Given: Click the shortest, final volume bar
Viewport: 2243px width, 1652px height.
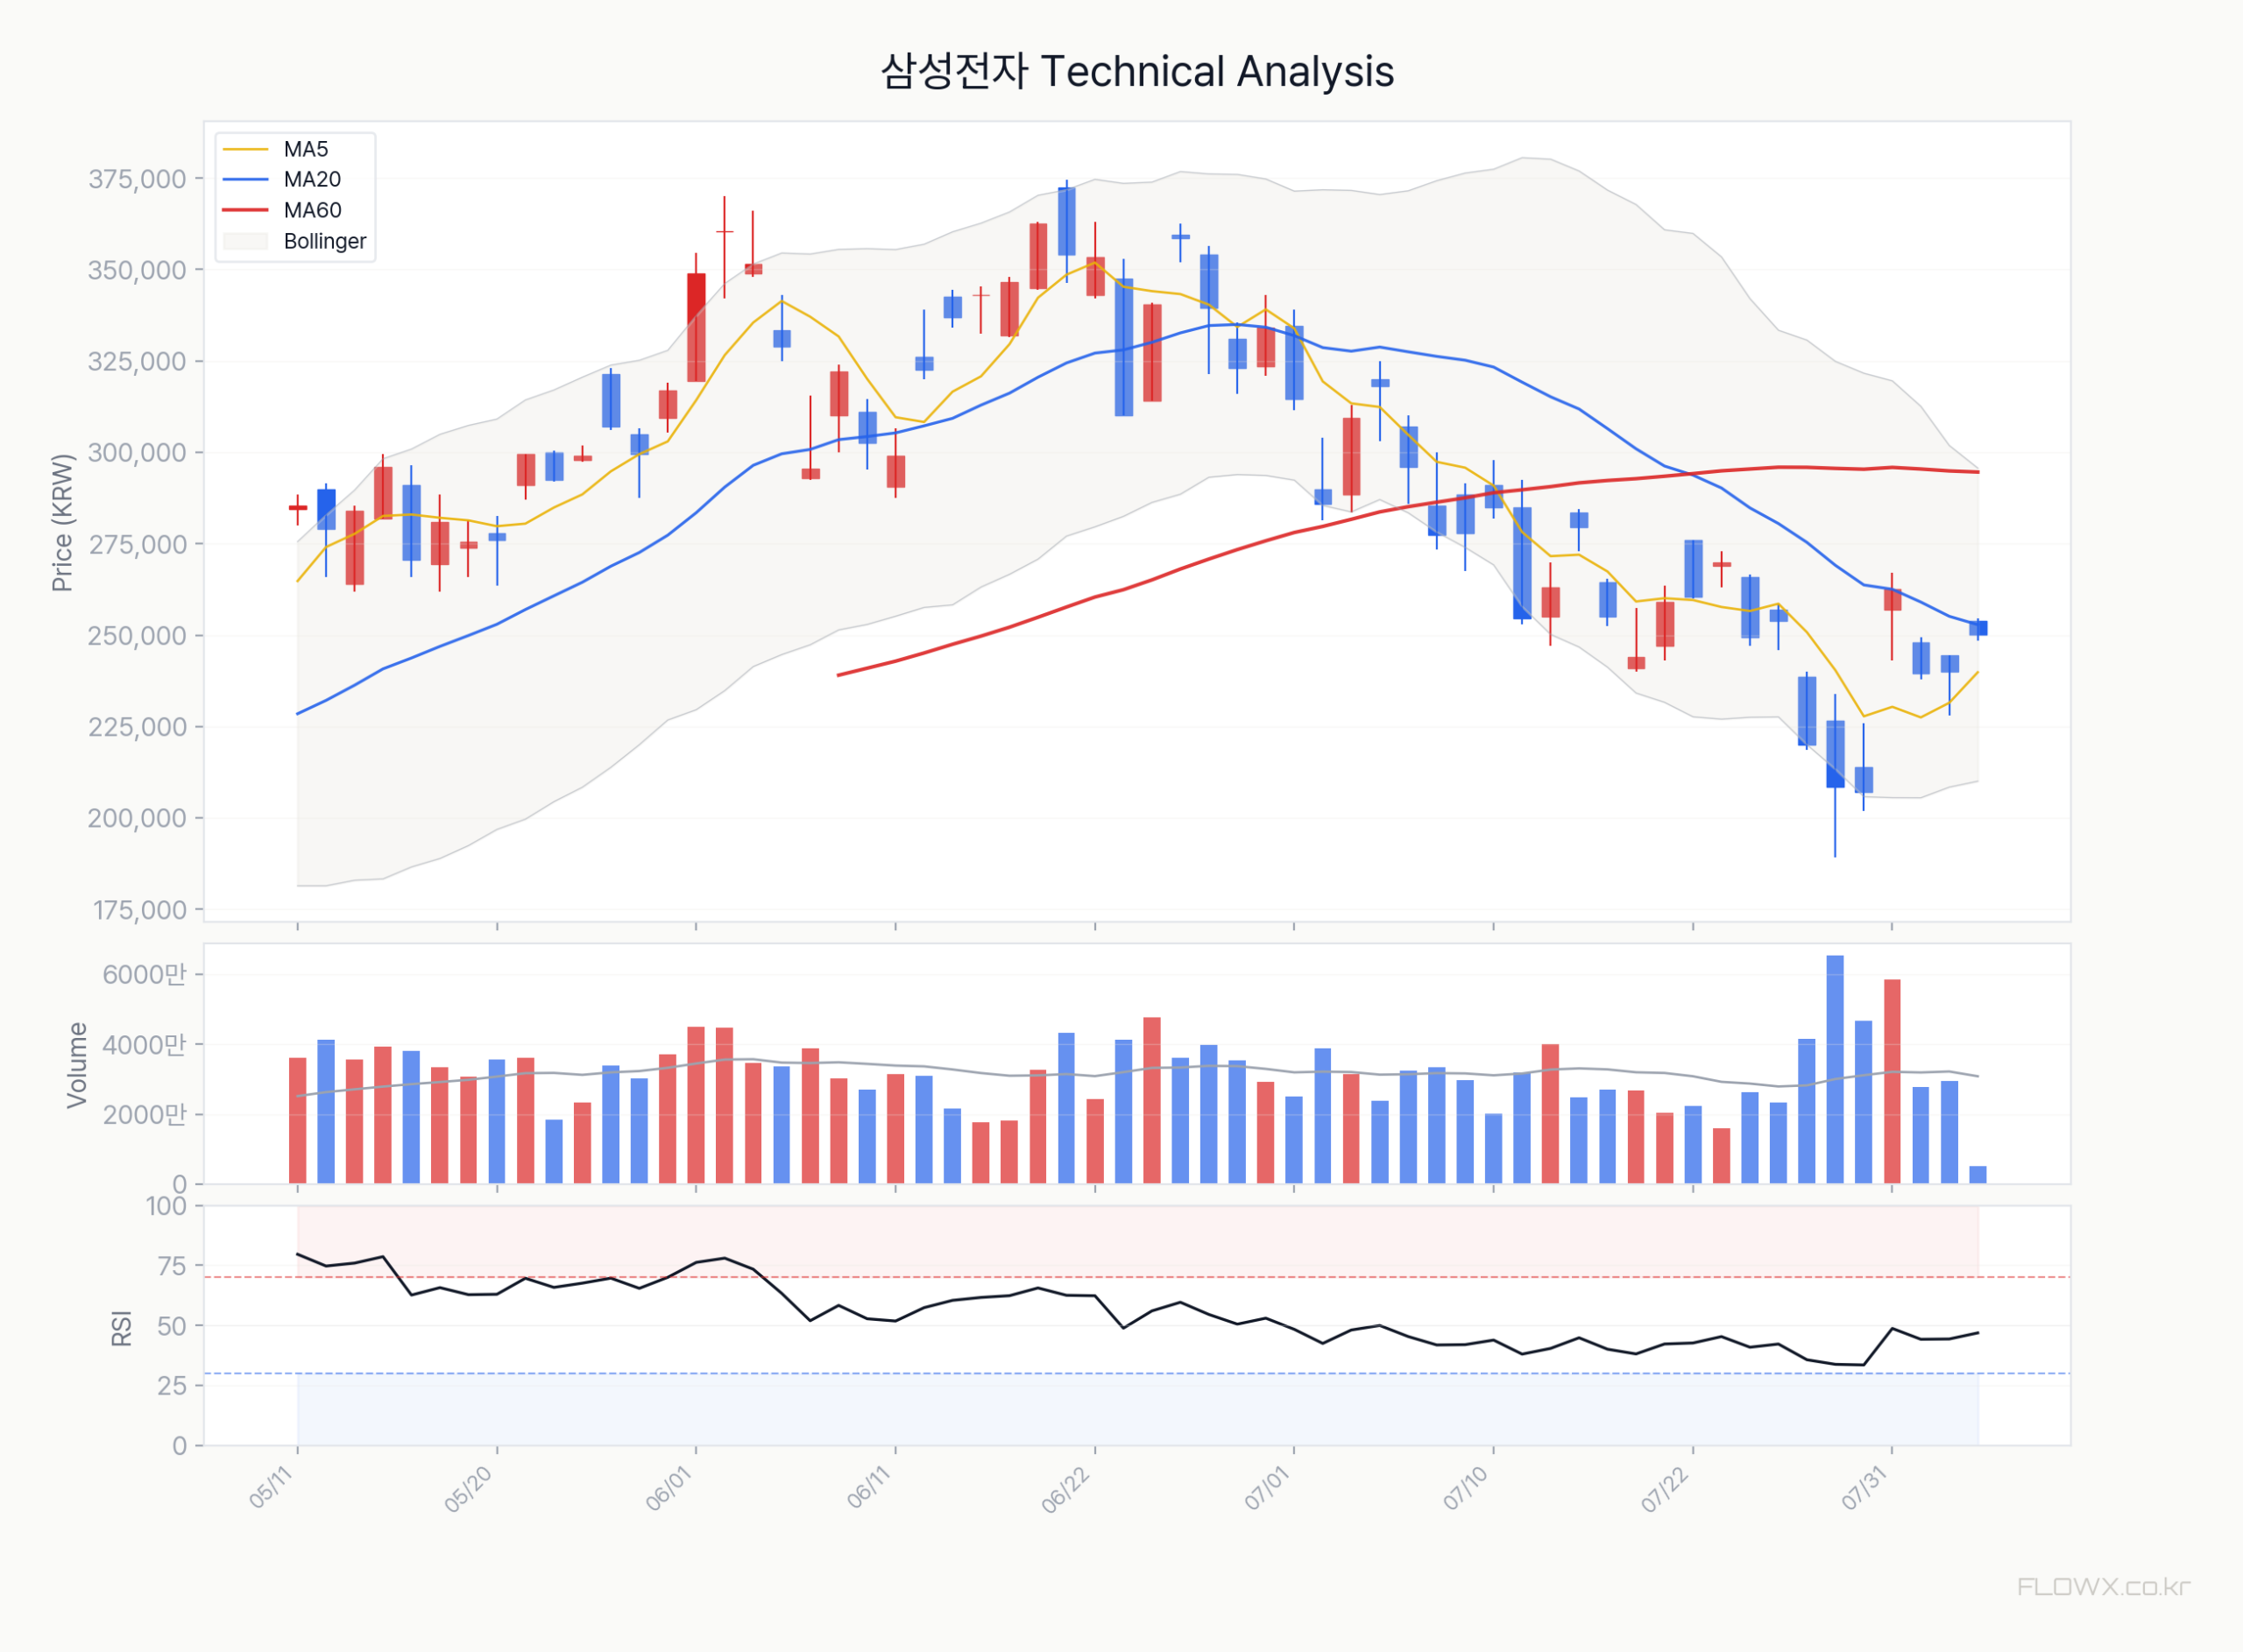Looking at the screenshot, I should pos(1978,1175).
